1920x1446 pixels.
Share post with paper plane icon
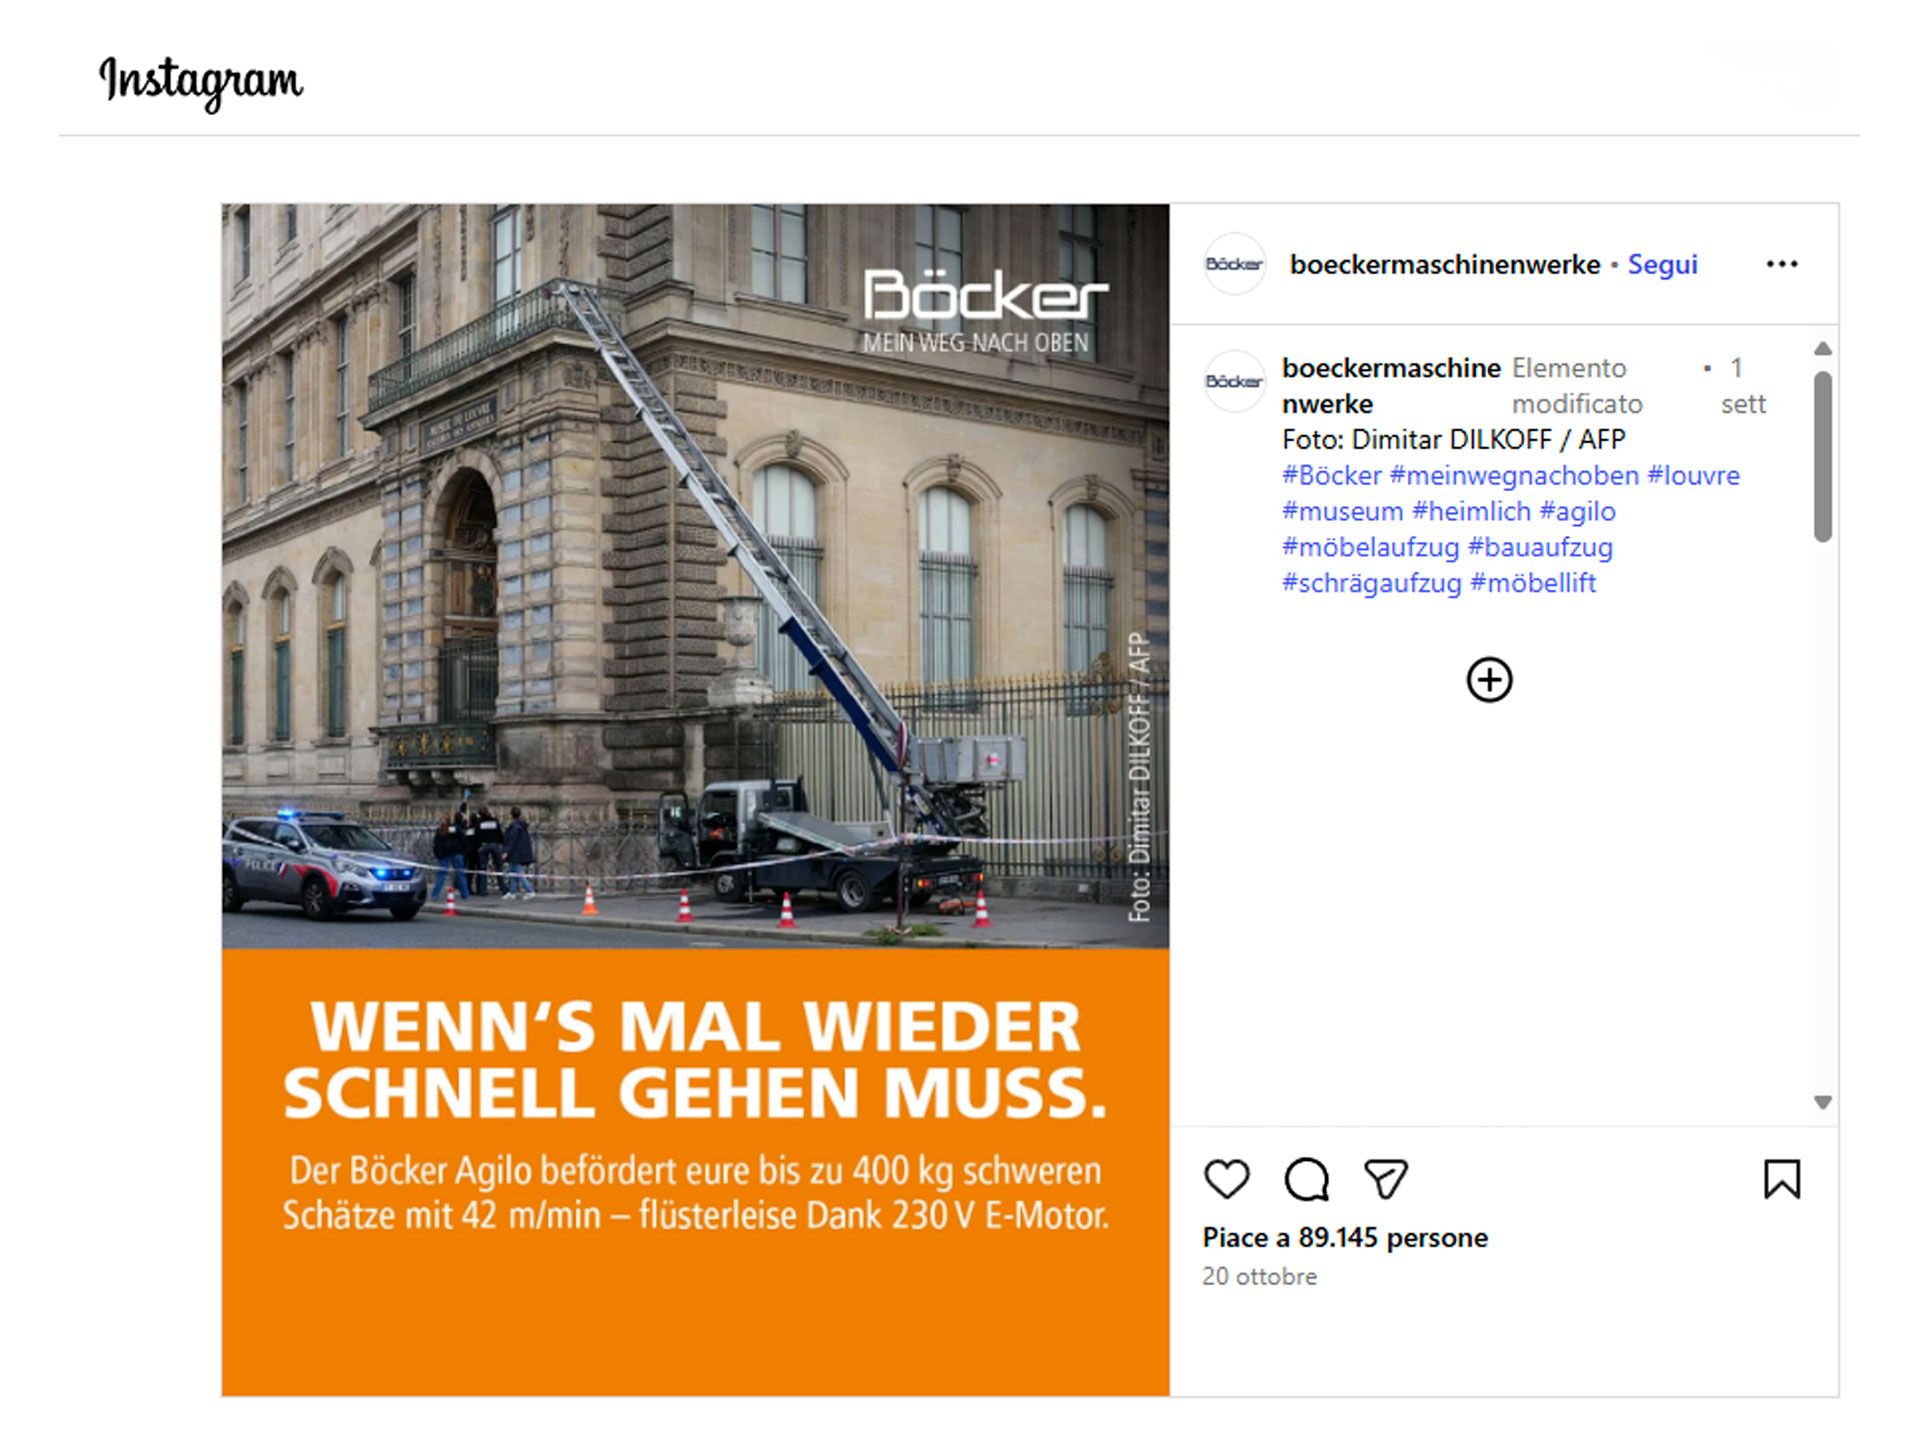coord(1386,1179)
